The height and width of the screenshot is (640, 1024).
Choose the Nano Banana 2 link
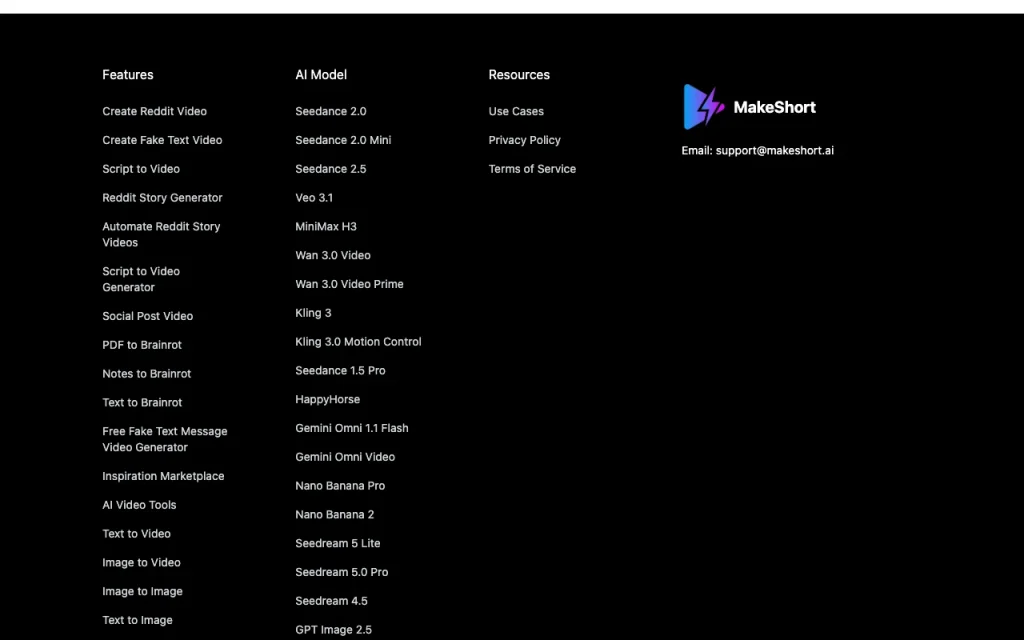click(x=334, y=514)
